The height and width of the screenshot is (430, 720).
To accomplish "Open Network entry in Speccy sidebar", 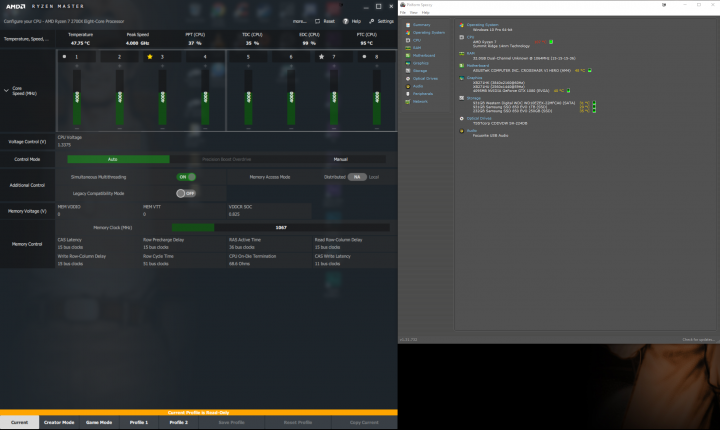I will pos(420,102).
